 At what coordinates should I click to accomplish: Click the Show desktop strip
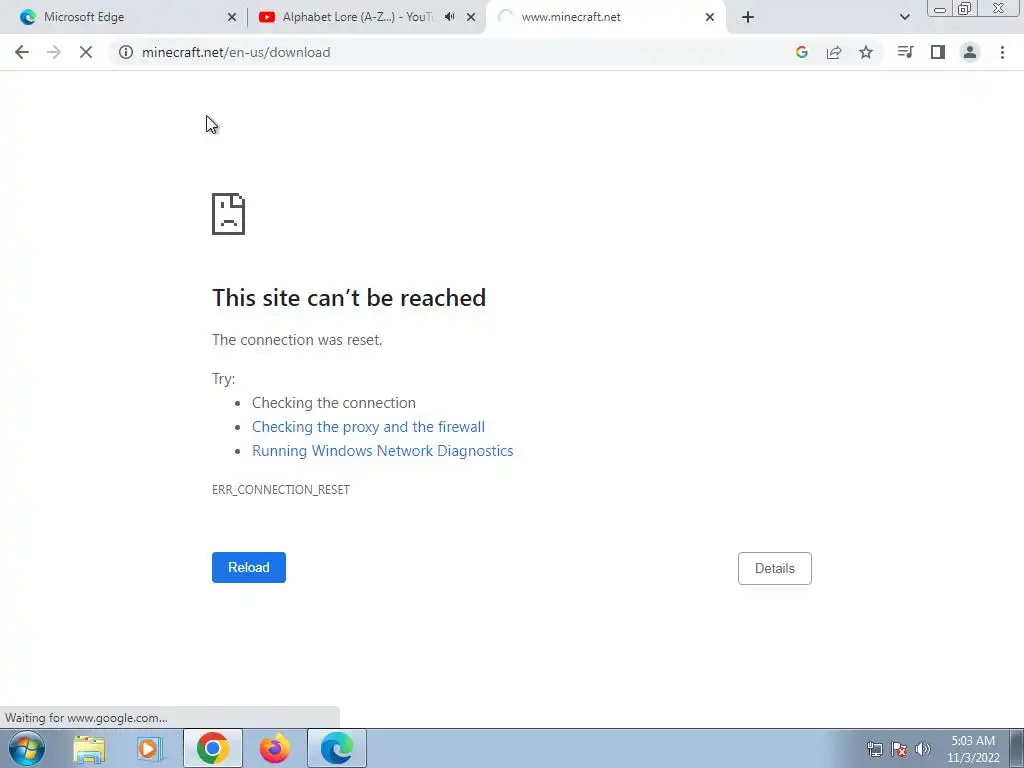[1016, 748]
